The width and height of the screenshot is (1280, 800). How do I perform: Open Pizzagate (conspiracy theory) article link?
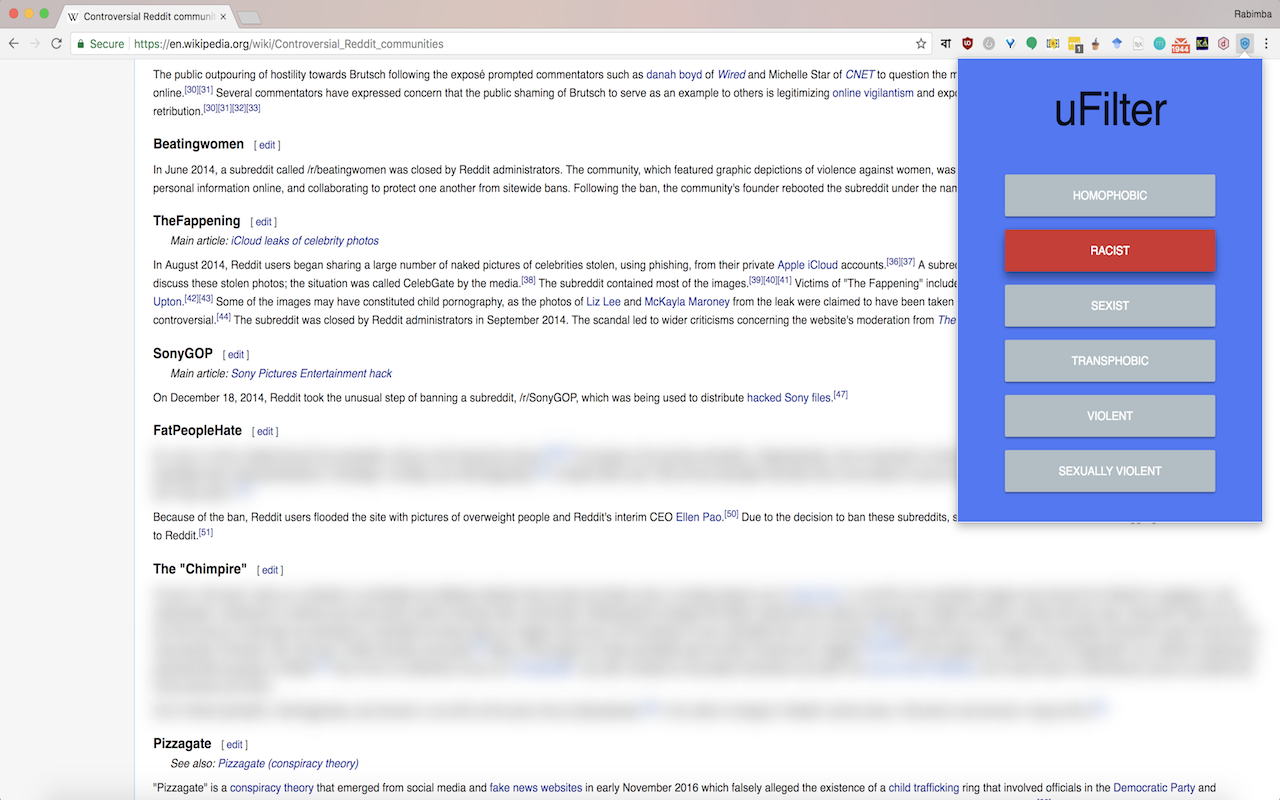click(x=288, y=764)
